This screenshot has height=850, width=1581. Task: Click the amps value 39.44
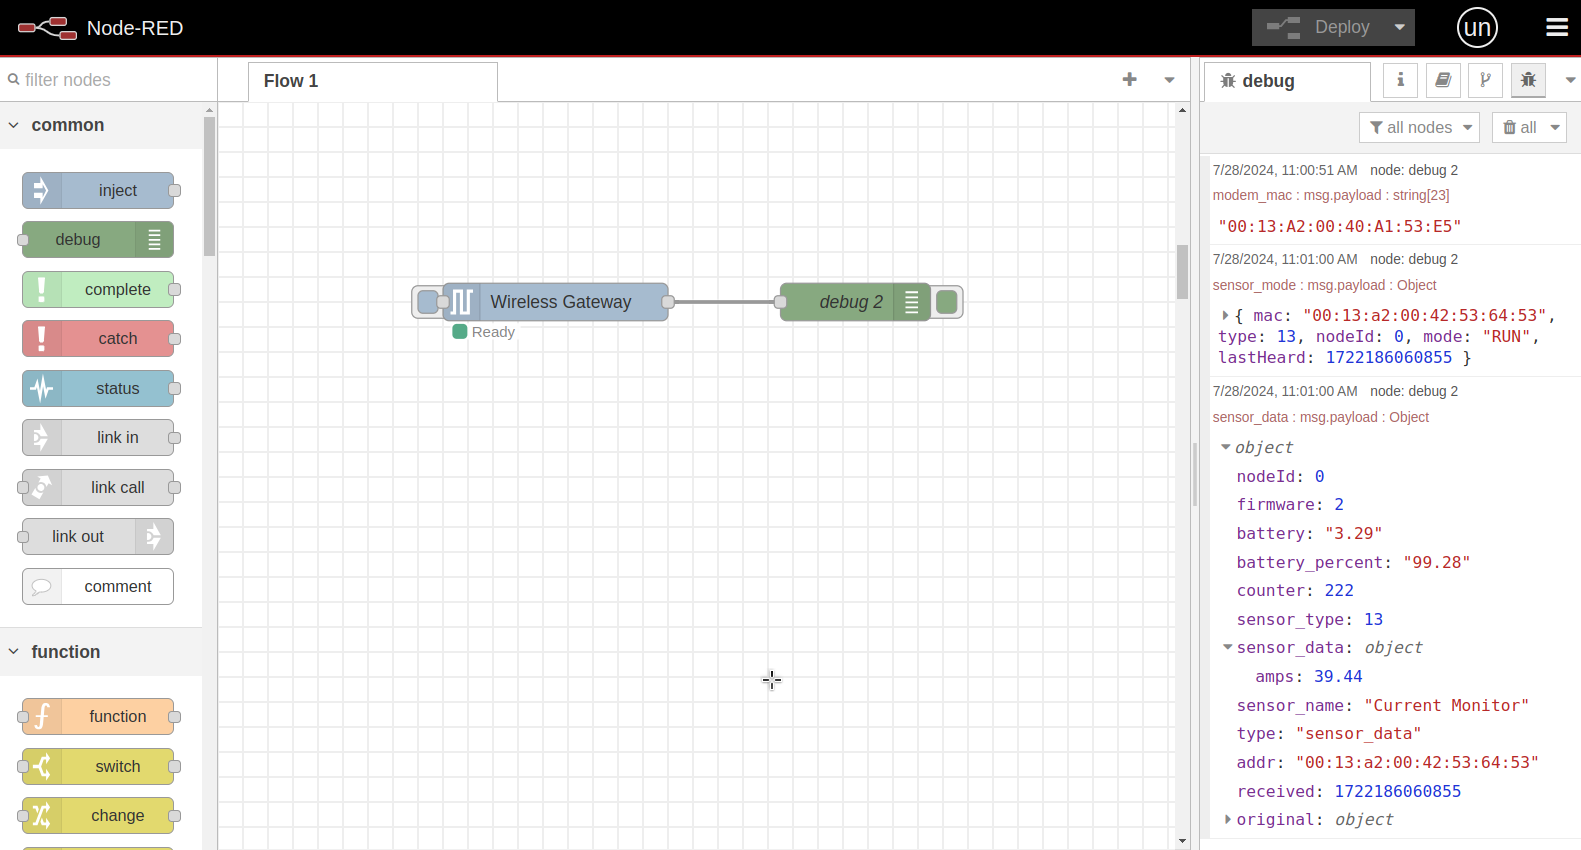point(1338,676)
